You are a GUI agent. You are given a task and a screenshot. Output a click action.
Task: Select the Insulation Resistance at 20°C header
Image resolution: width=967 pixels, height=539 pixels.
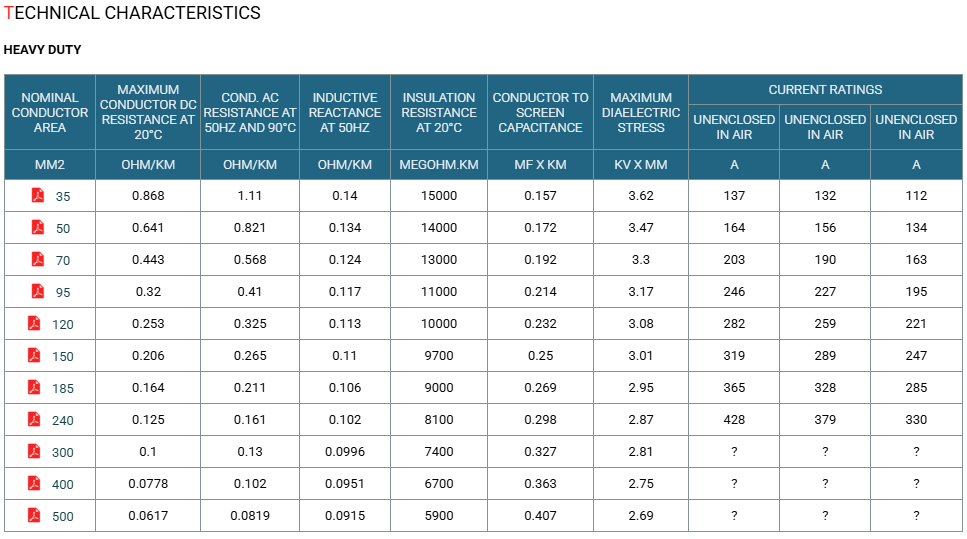(x=439, y=112)
